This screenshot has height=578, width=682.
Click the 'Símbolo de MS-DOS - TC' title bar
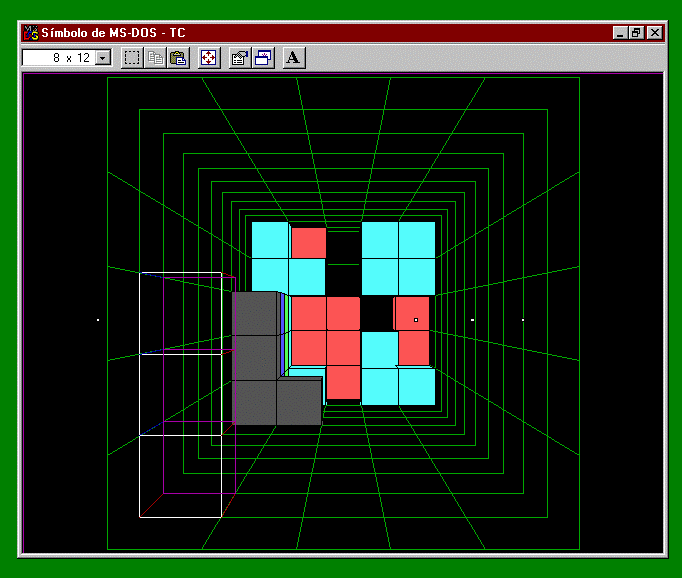[x=343, y=33]
